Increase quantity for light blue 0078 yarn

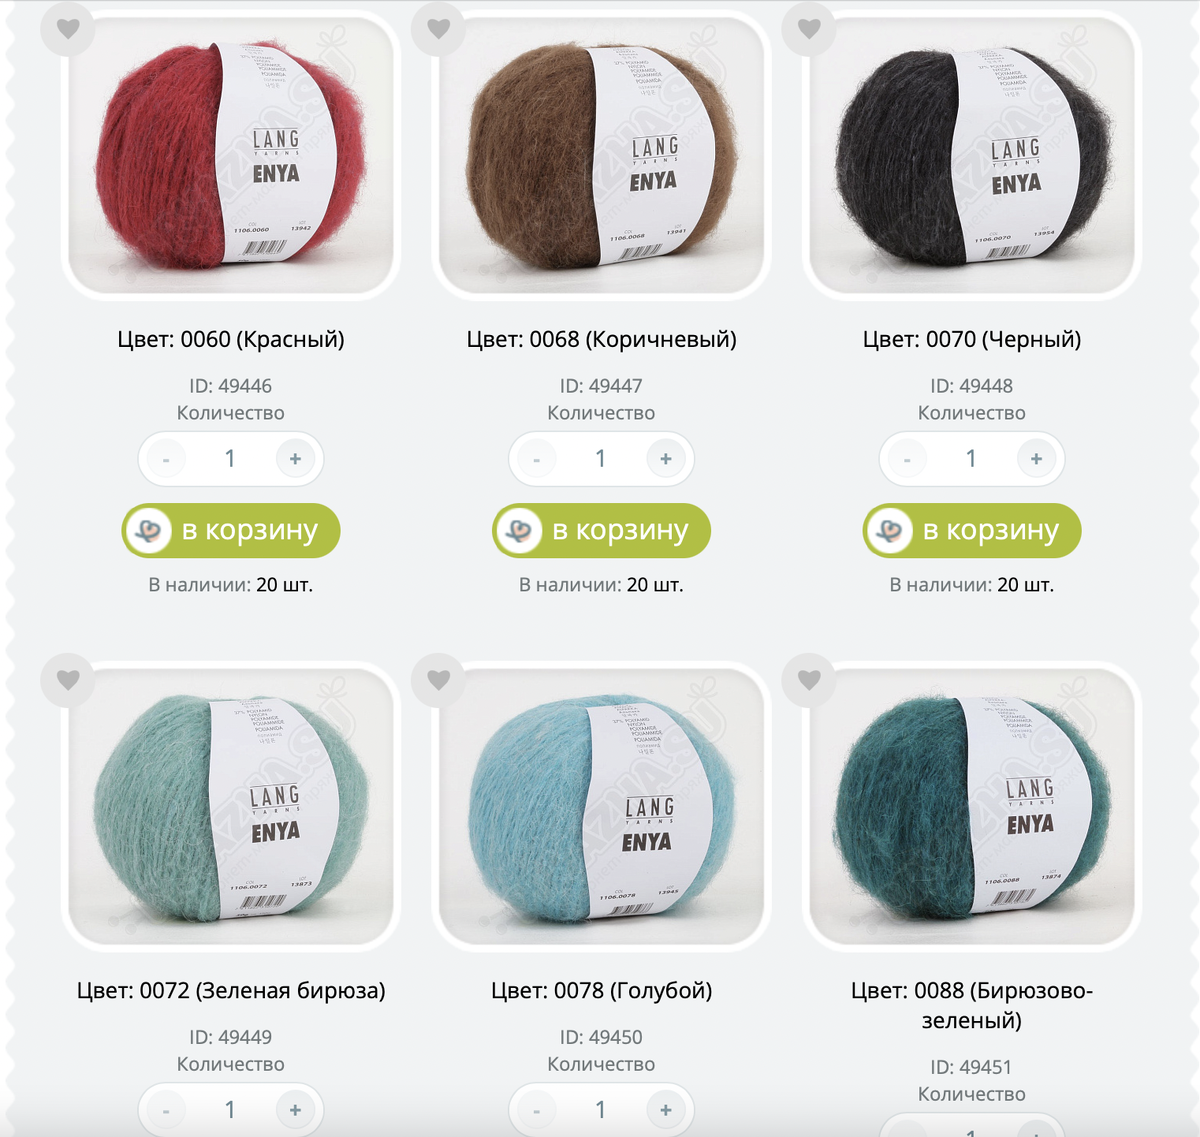click(x=666, y=1110)
